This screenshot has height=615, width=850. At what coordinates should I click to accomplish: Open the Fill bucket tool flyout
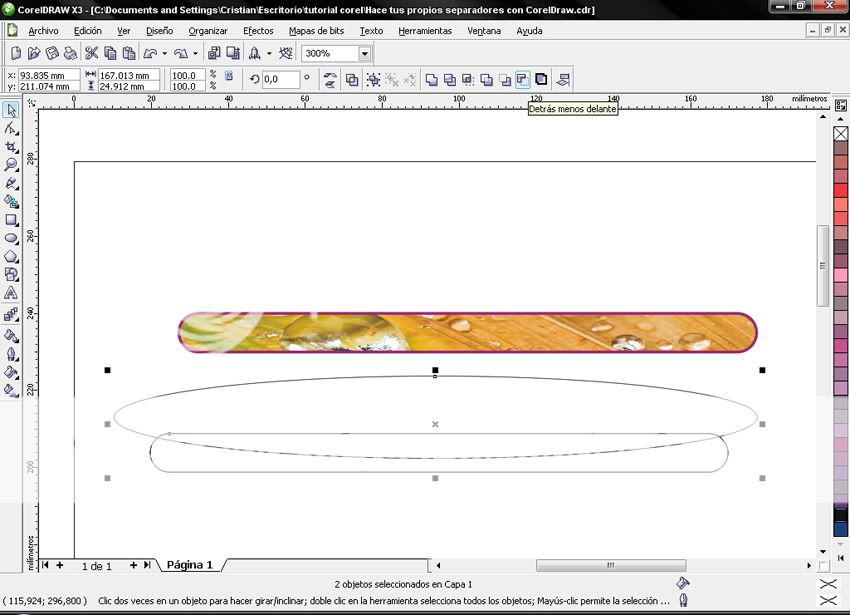(x=11, y=372)
